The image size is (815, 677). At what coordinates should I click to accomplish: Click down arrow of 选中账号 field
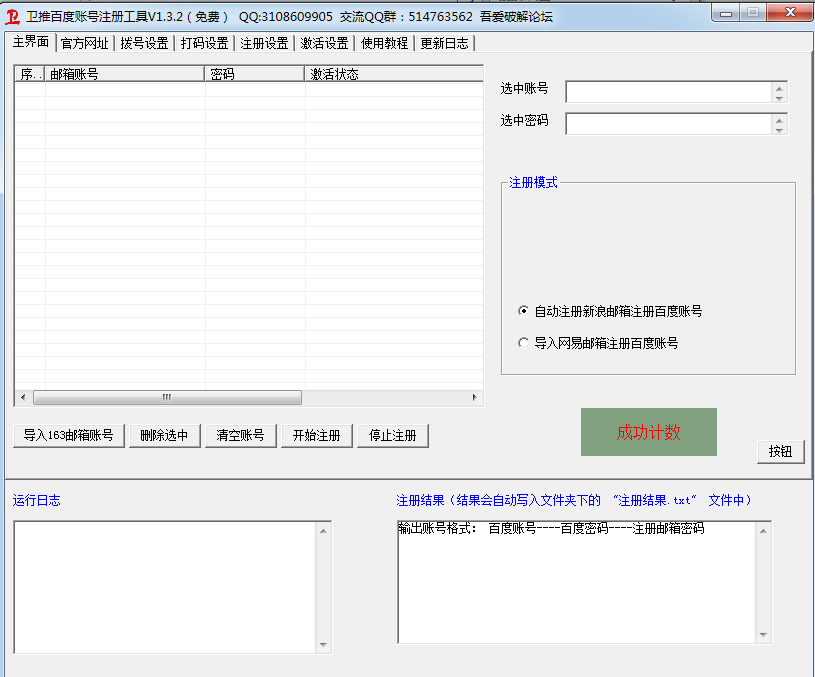click(779, 98)
